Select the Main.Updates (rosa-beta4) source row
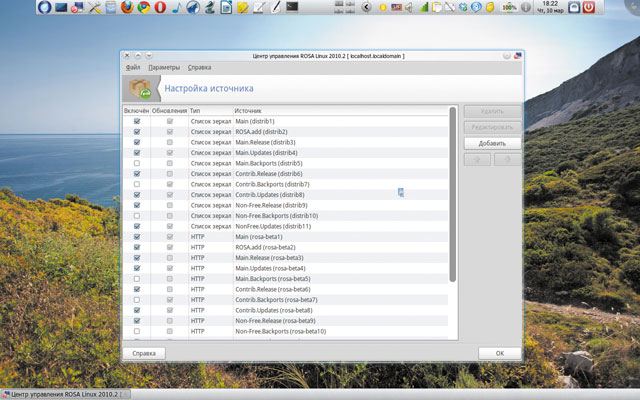The image size is (640, 400). coord(285,268)
